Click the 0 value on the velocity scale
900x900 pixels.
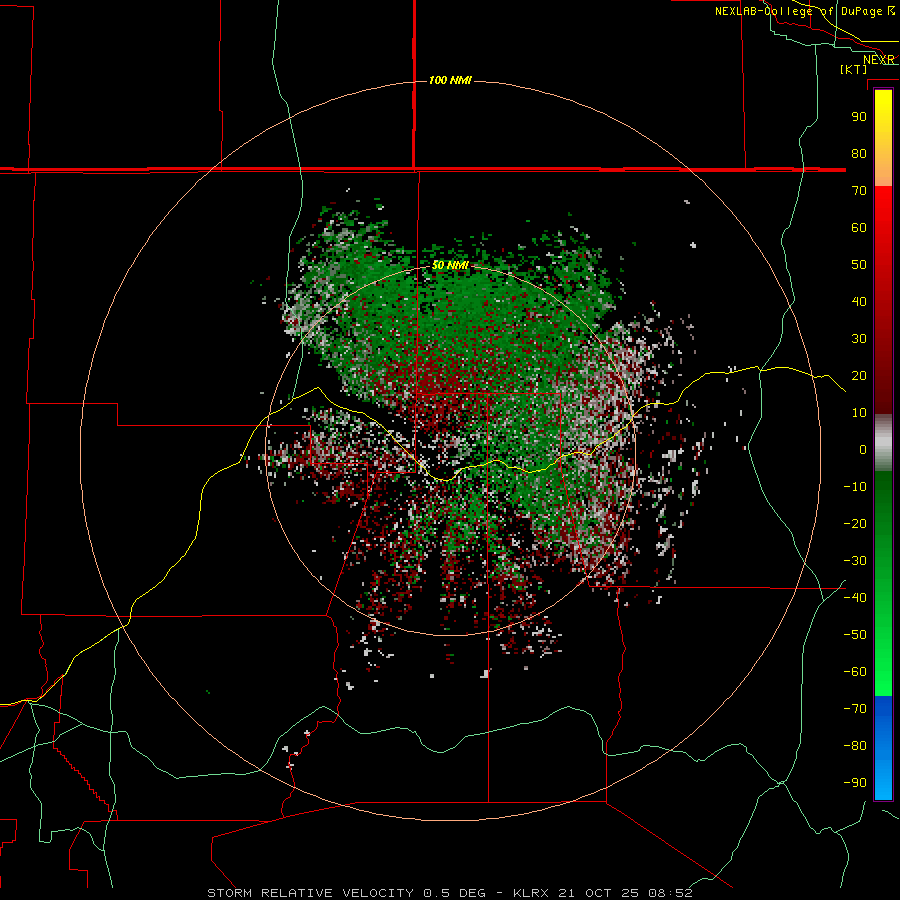[863, 449]
